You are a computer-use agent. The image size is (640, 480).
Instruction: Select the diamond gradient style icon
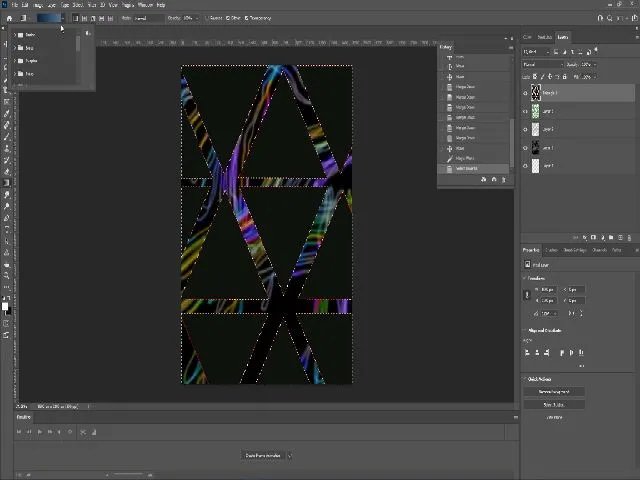click(x=110, y=18)
